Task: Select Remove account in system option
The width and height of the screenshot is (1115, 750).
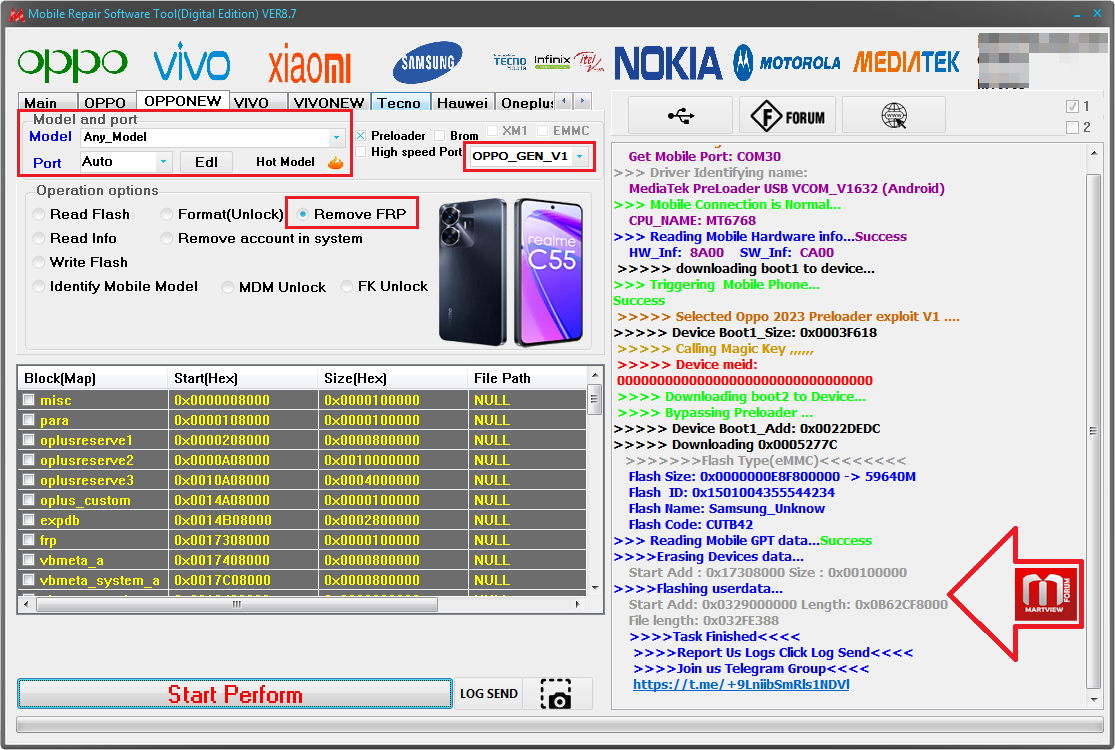Action: tap(262, 238)
